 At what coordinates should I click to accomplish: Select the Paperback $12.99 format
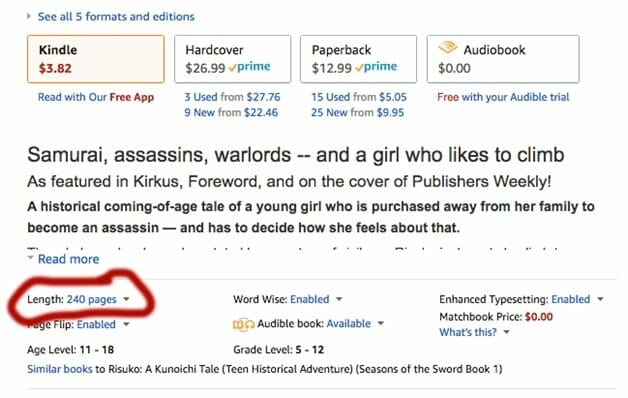[358, 59]
